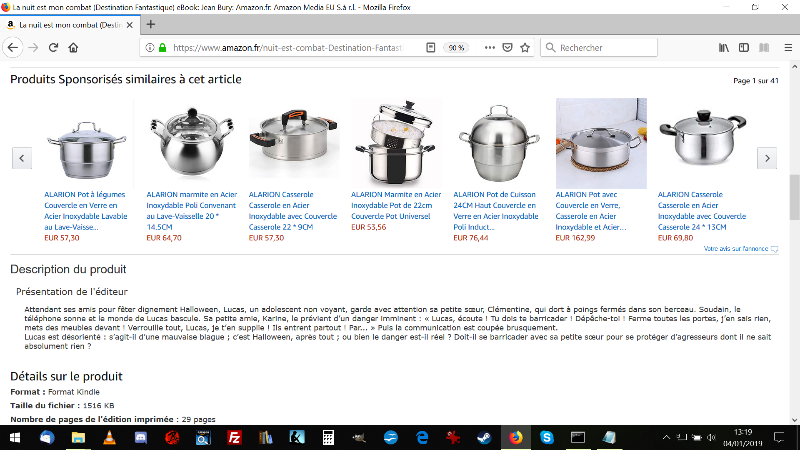Reload the page with refresh icon
The height and width of the screenshot is (450, 800).
point(53,47)
